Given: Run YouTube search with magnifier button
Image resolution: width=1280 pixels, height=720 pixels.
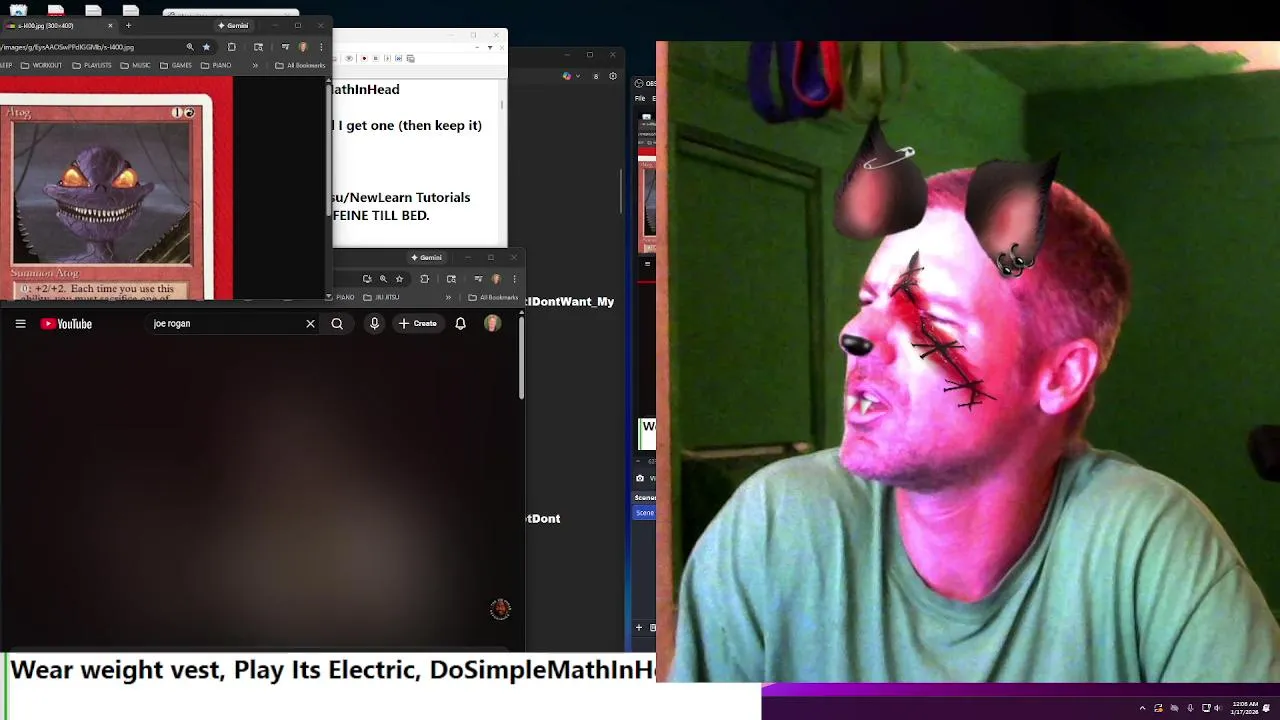Looking at the screenshot, I should (337, 324).
